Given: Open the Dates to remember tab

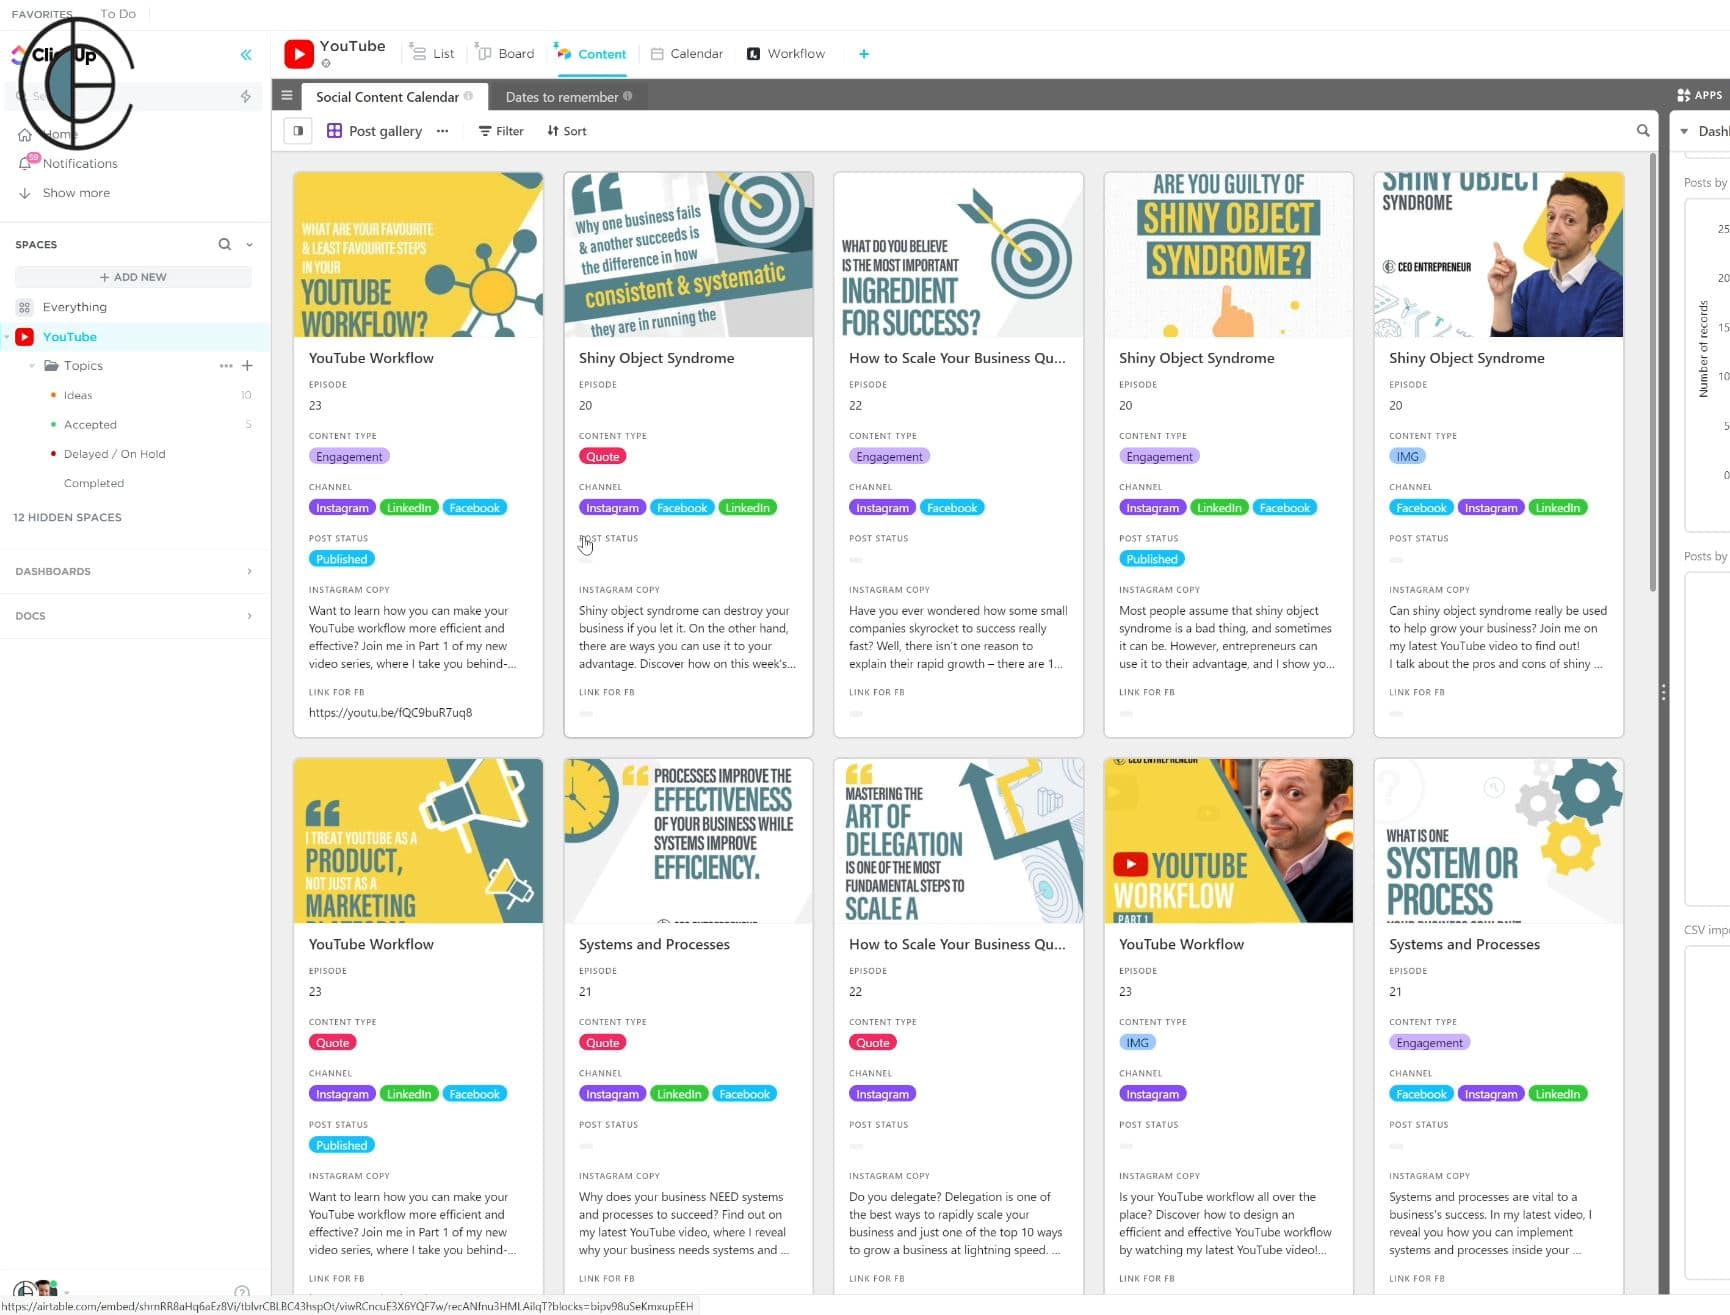Looking at the screenshot, I should (562, 96).
